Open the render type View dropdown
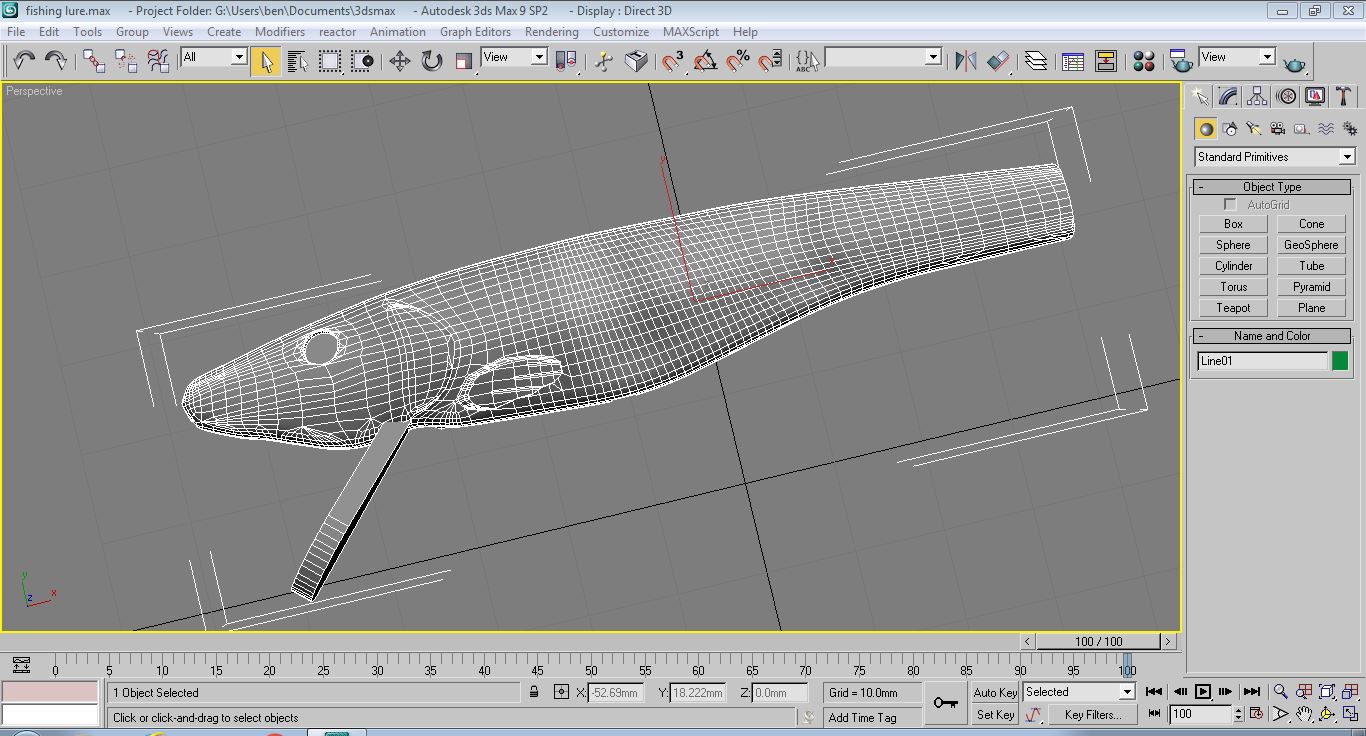Viewport: 1366px width, 736px height. tap(1237, 57)
